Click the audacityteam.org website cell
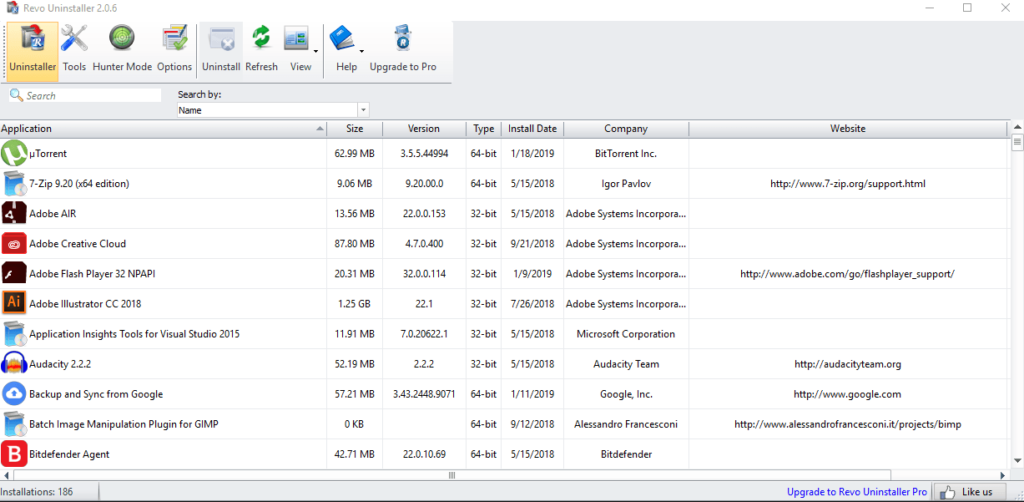The height and width of the screenshot is (502, 1024). [x=848, y=364]
